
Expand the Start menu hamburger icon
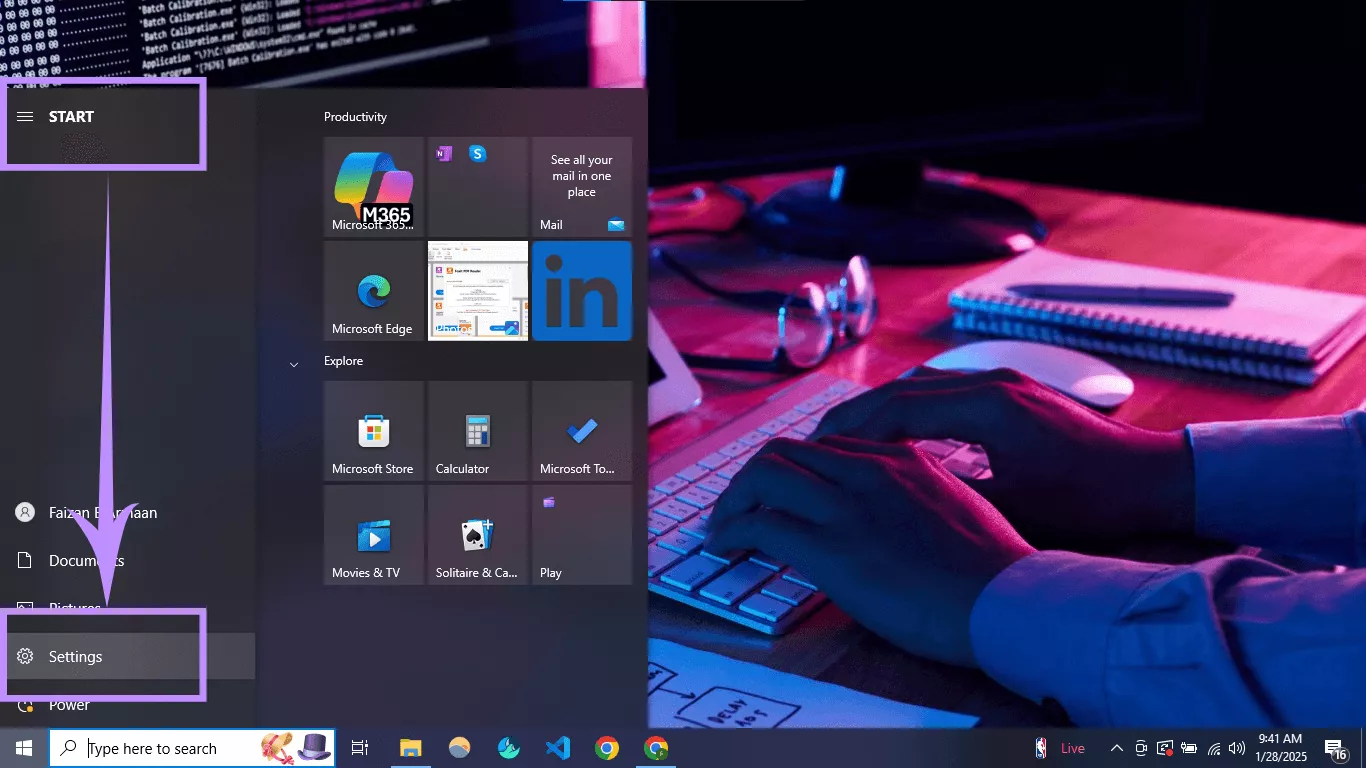point(24,116)
